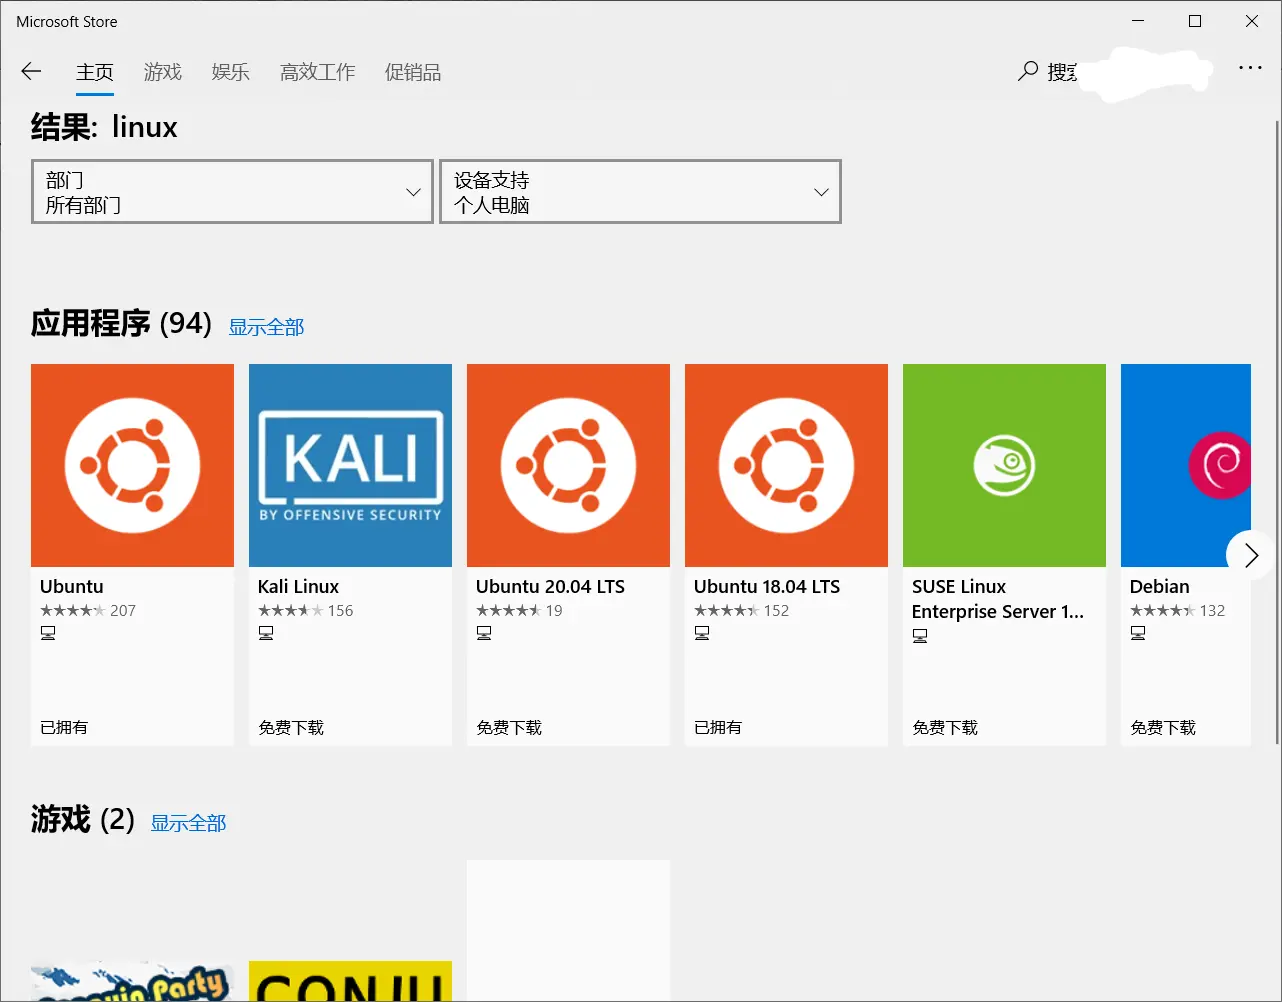This screenshot has width=1282, height=1002.
Task: Click 免费下载 under Ubuntu 20.04 LTS
Action: [x=509, y=727]
